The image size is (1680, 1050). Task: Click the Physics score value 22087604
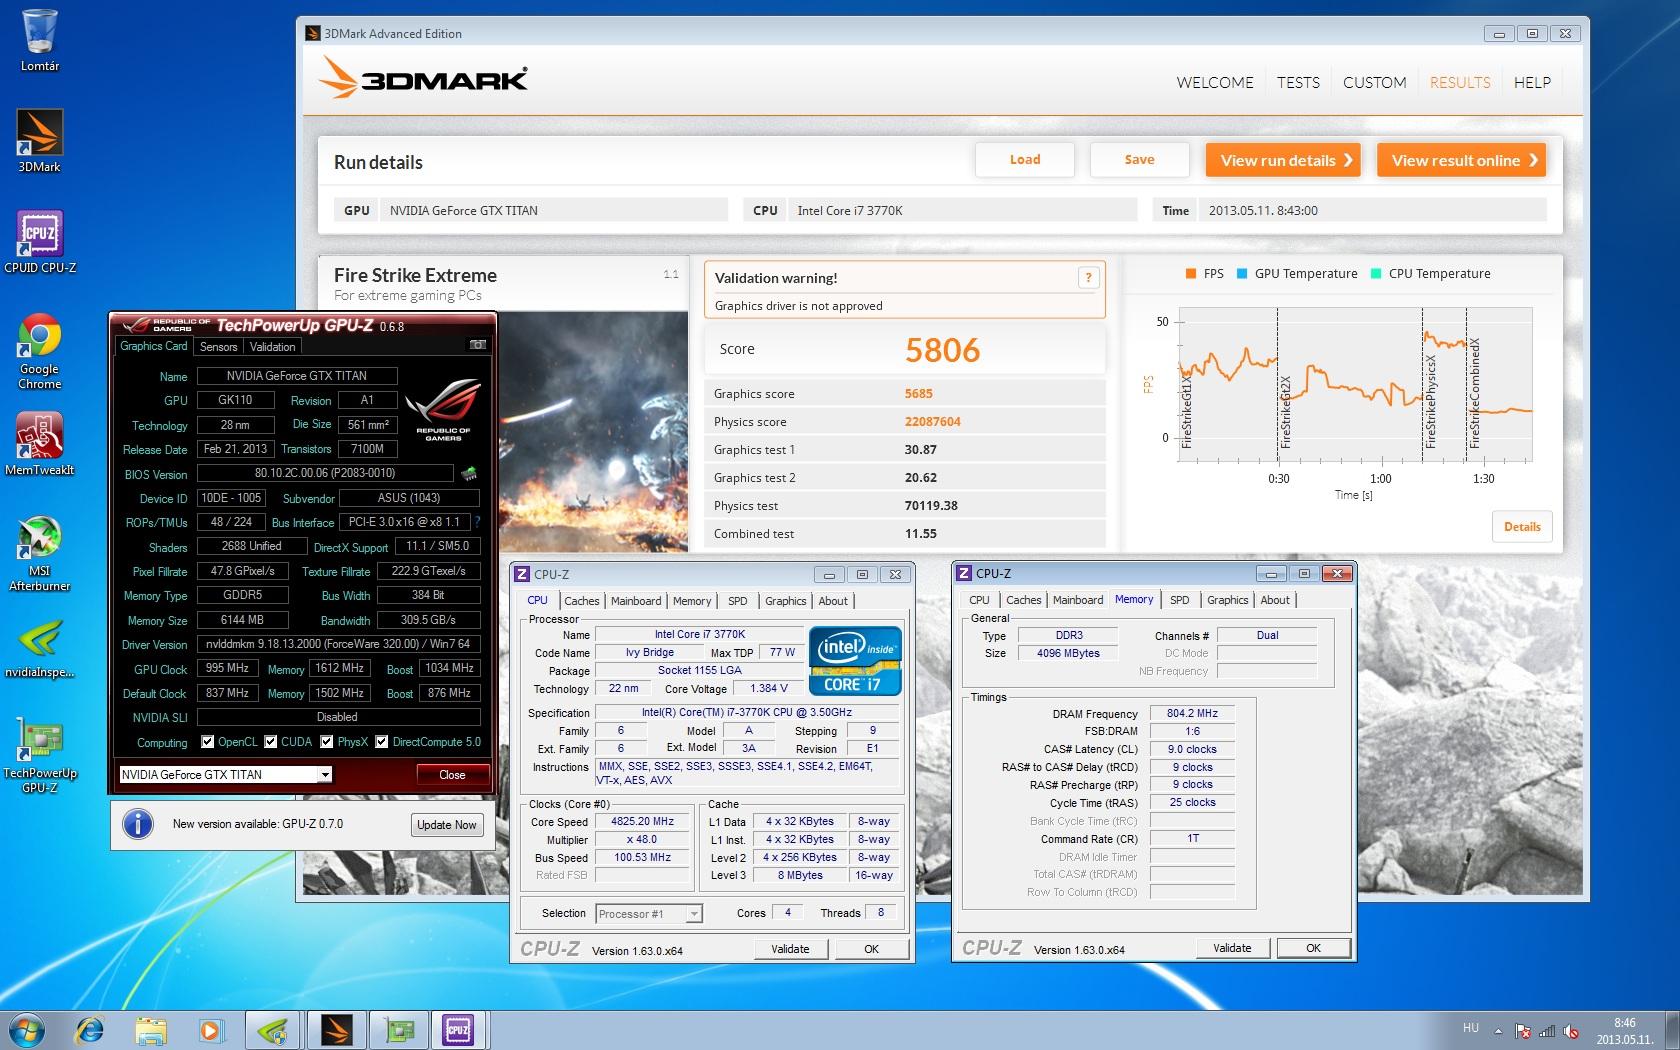tap(932, 422)
